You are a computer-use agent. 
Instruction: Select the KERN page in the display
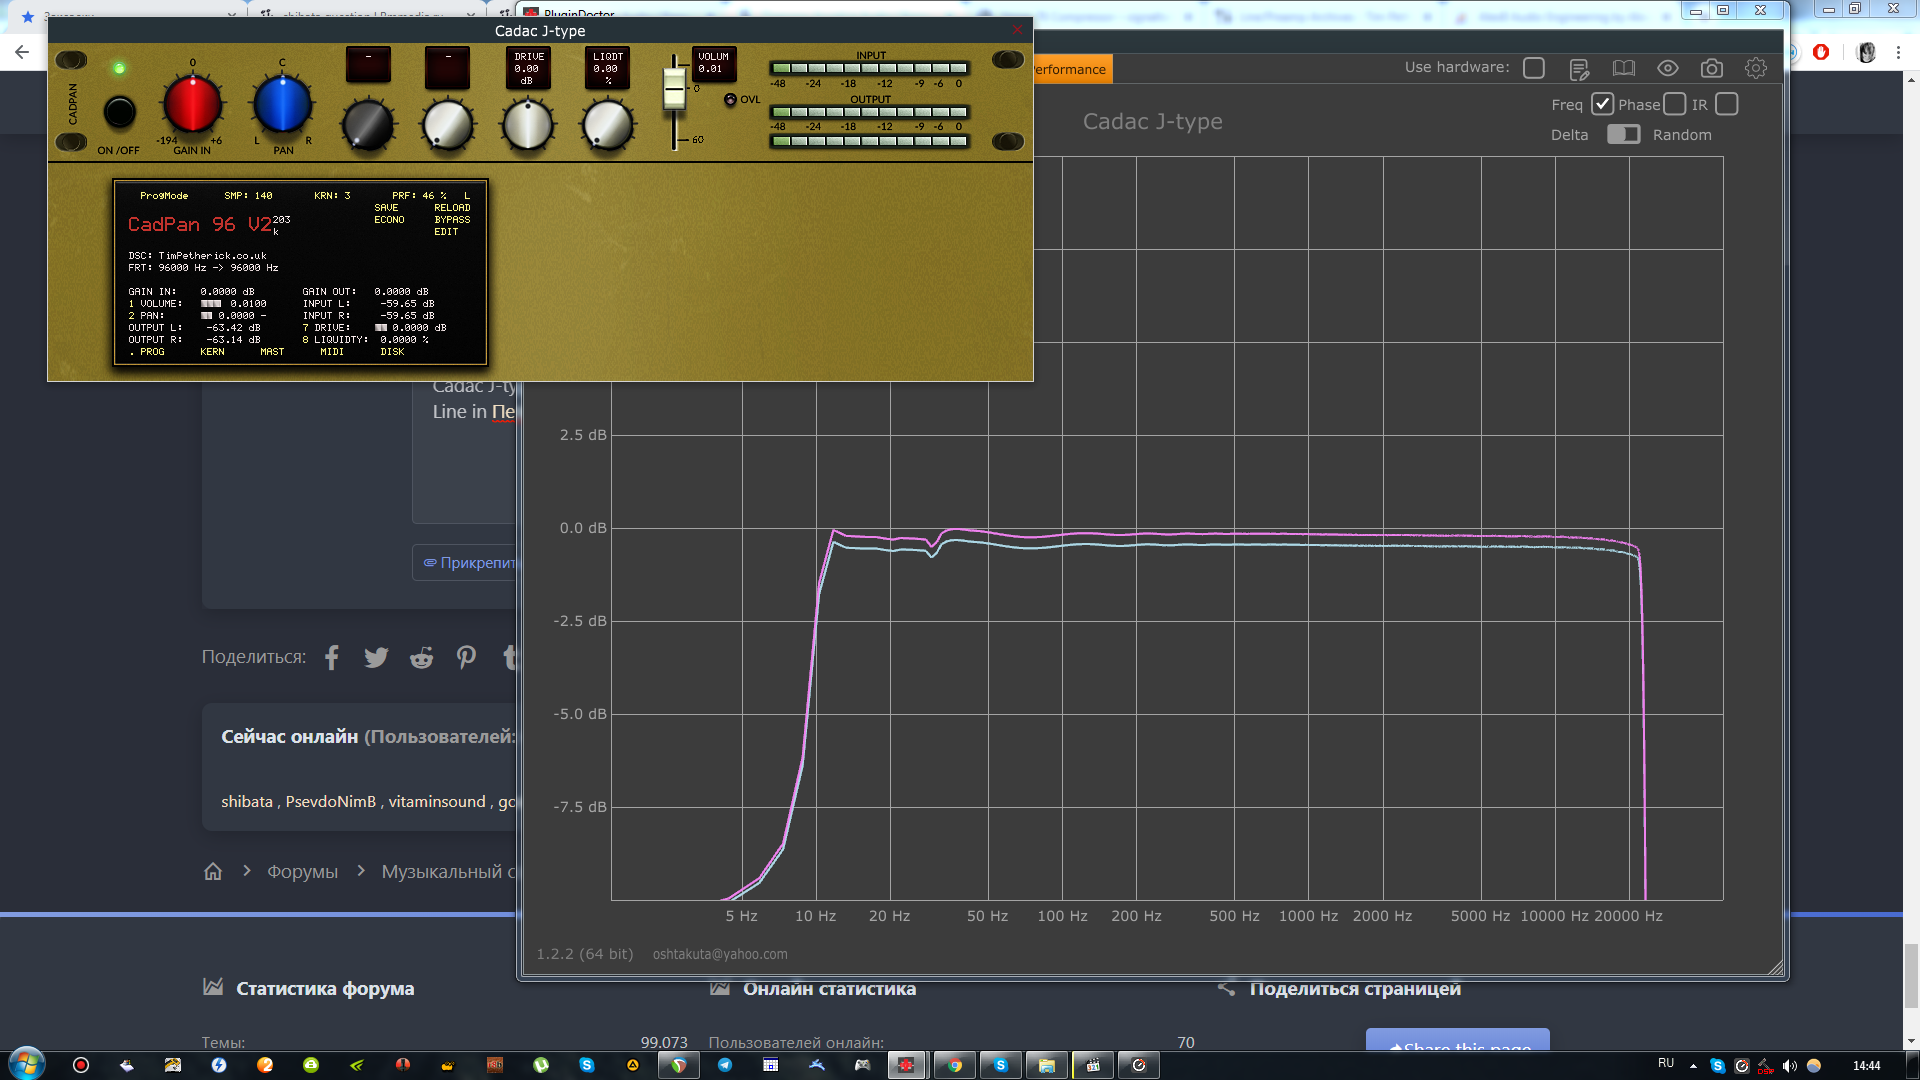click(x=212, y=351)
